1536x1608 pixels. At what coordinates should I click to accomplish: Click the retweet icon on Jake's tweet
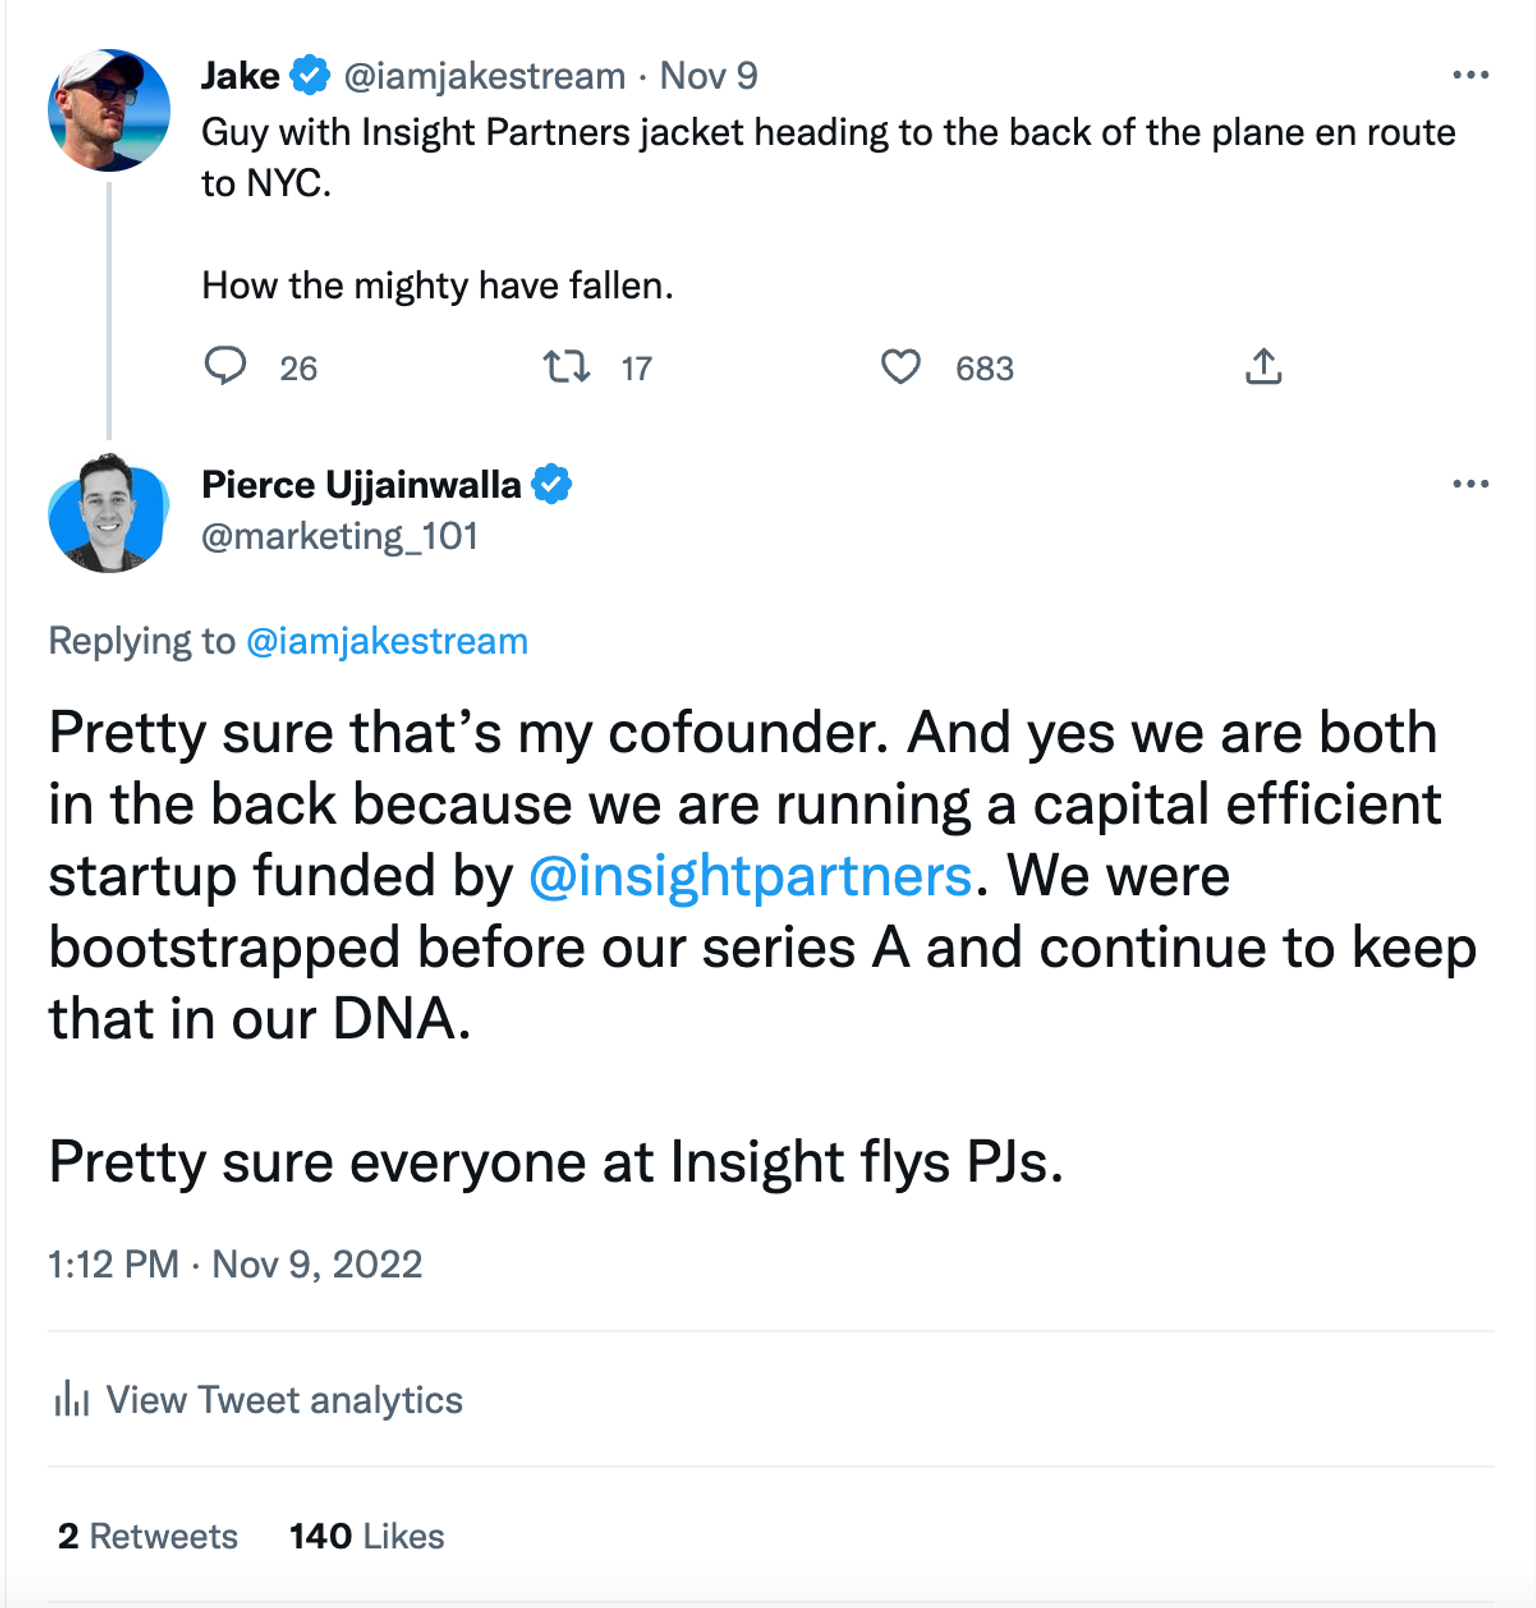coord(566,367)
